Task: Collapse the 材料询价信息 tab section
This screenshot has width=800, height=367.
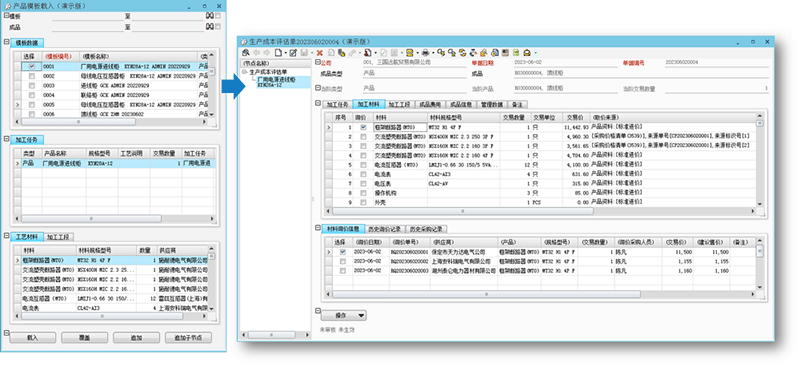Action: (318, 228)
